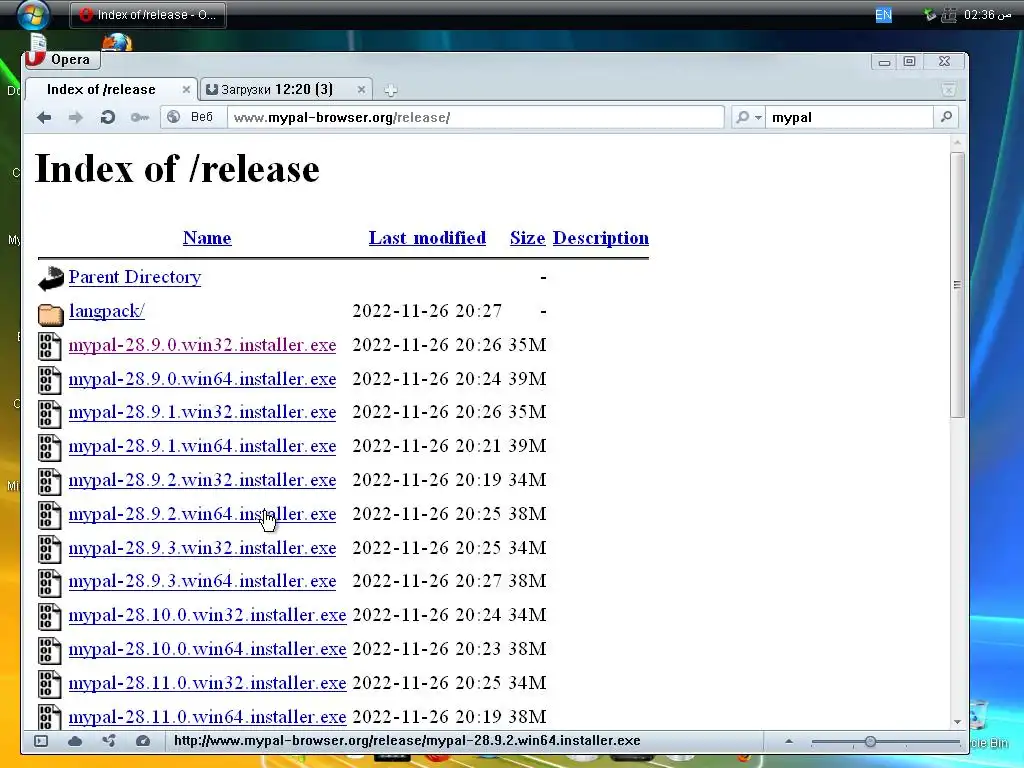Download mypal-28.11.0.win32.installer.exe
Viewport: 1024px width, 768px height.
(208, 683)
